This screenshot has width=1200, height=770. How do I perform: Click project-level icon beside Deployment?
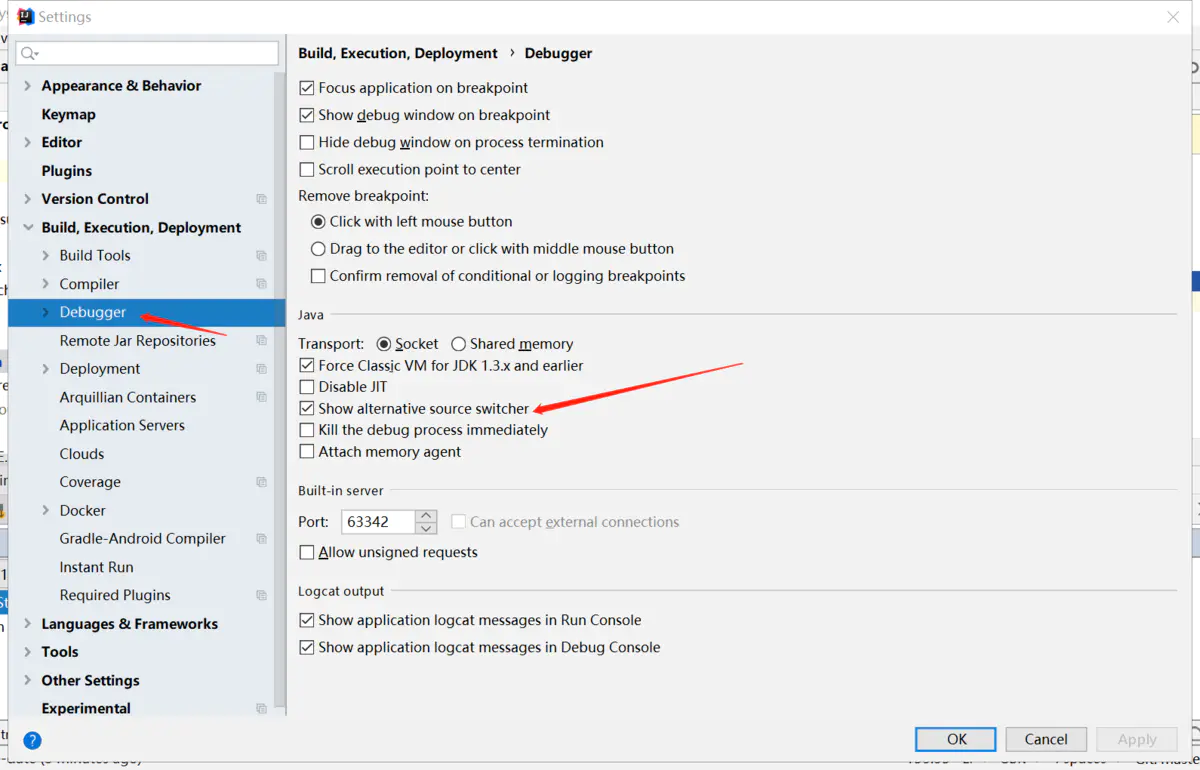[x=262, y=369]
